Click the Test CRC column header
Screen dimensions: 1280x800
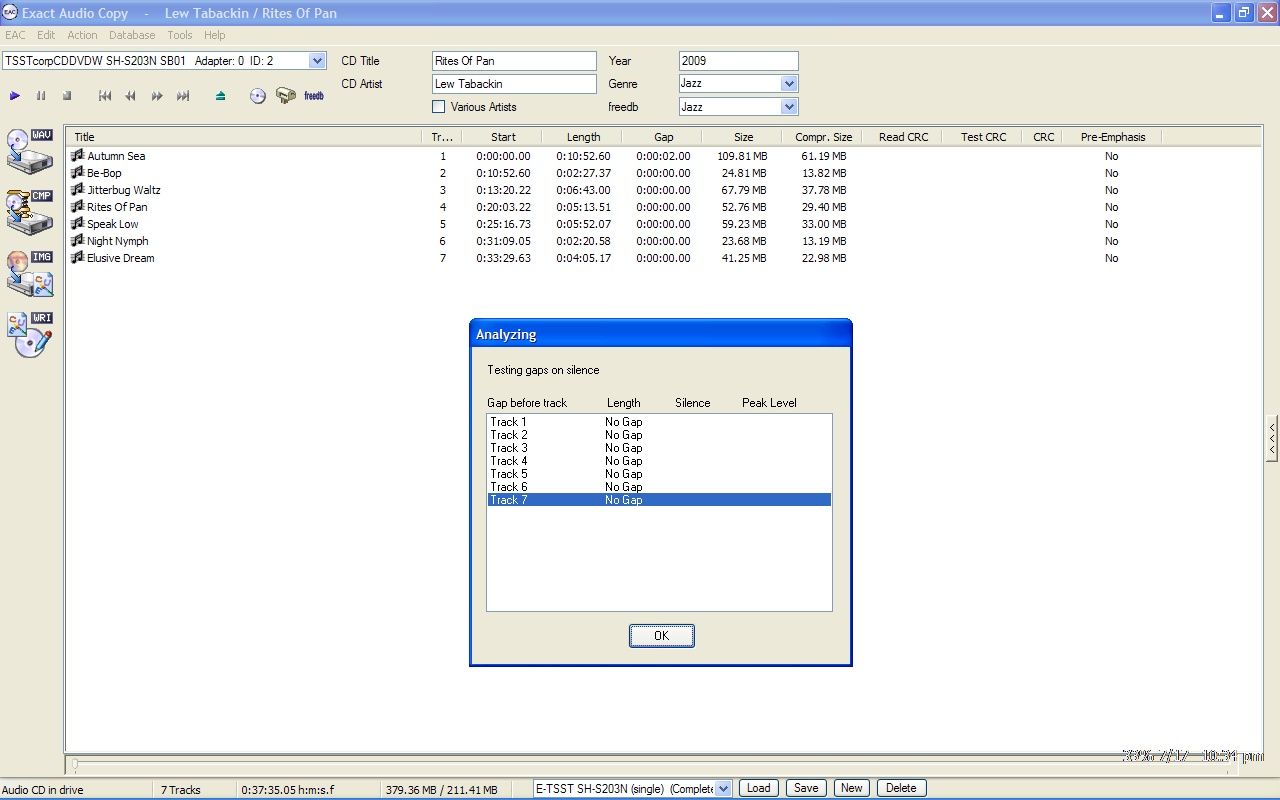[983, 137]
